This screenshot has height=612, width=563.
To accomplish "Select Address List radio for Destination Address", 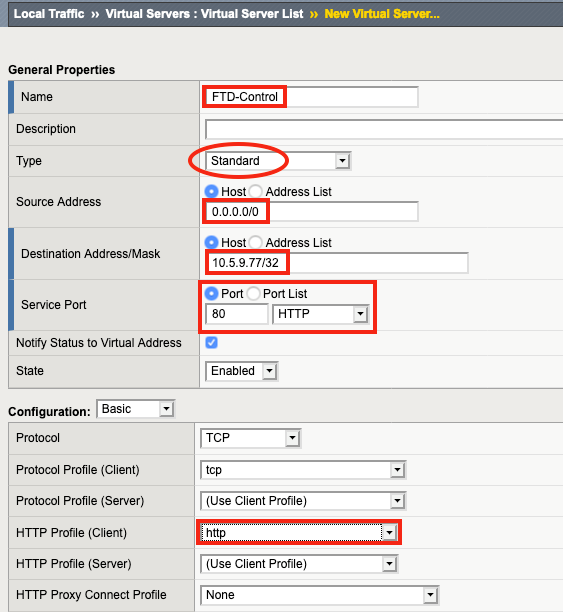I will (255, 242).
